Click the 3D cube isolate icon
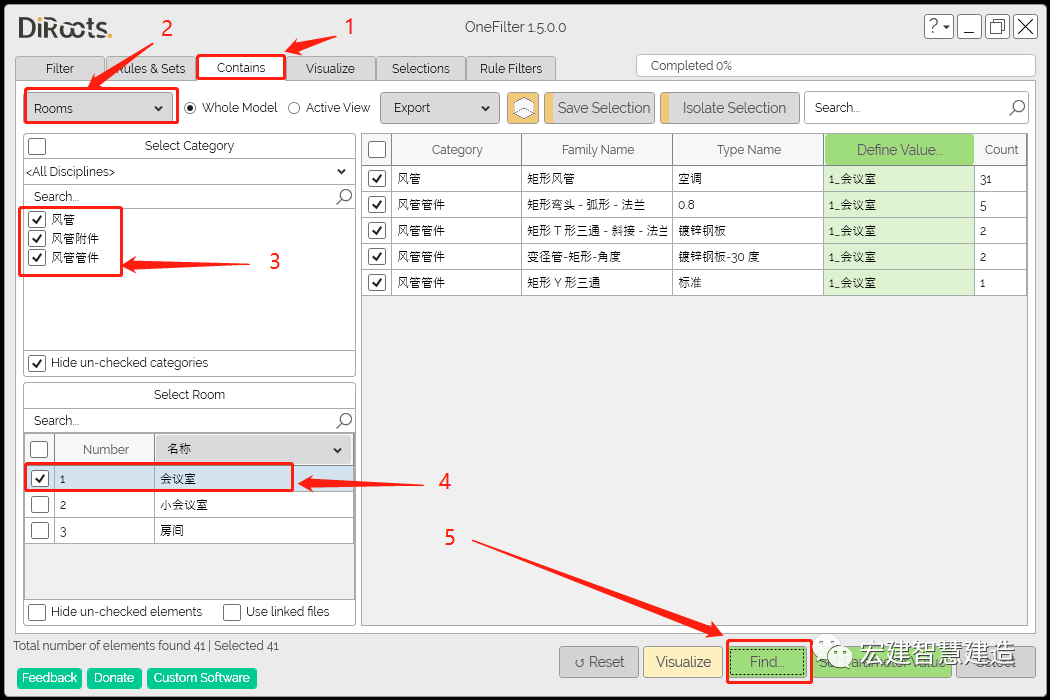1050x700 pixels. tap(522, 108)
